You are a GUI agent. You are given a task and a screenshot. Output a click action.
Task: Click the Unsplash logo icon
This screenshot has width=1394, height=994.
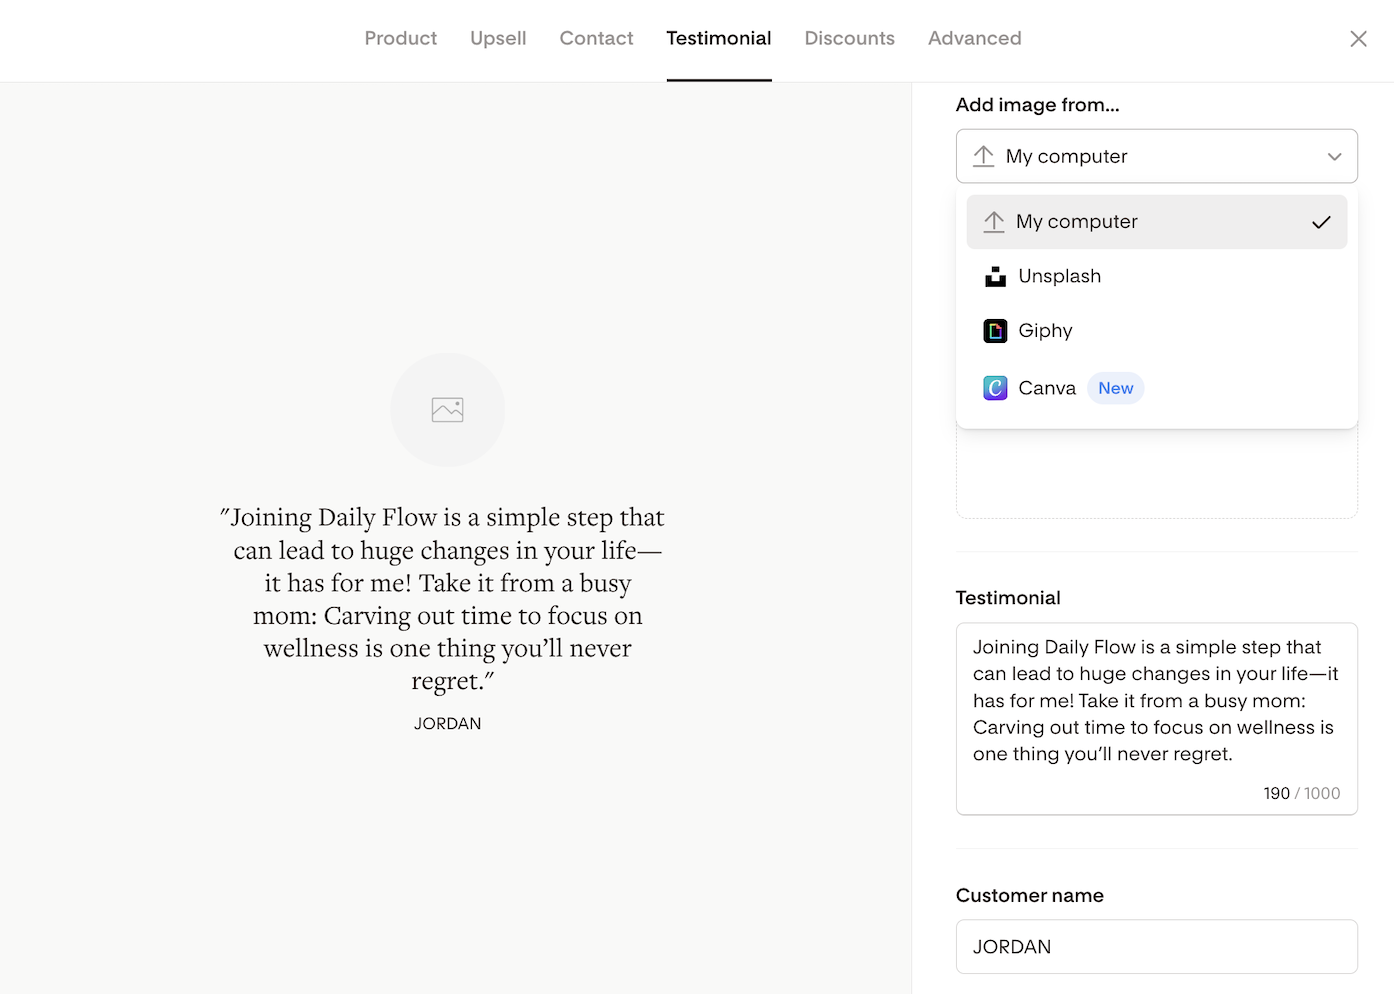pos(995,277)
